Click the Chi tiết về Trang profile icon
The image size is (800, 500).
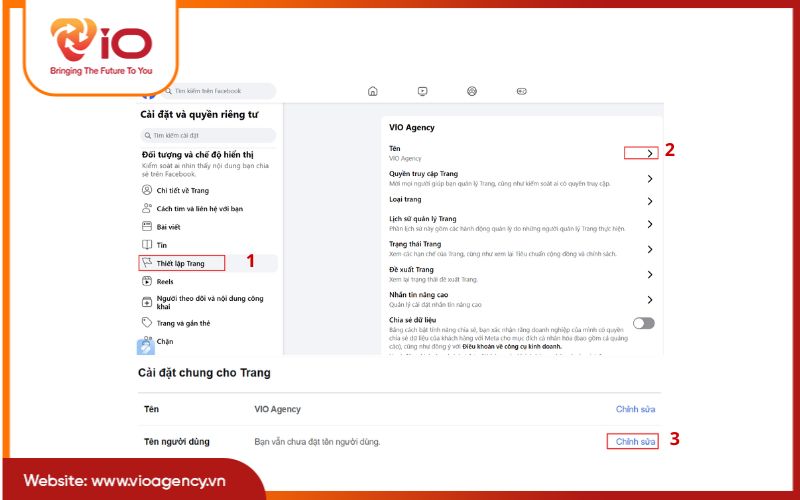pos(147,190)
